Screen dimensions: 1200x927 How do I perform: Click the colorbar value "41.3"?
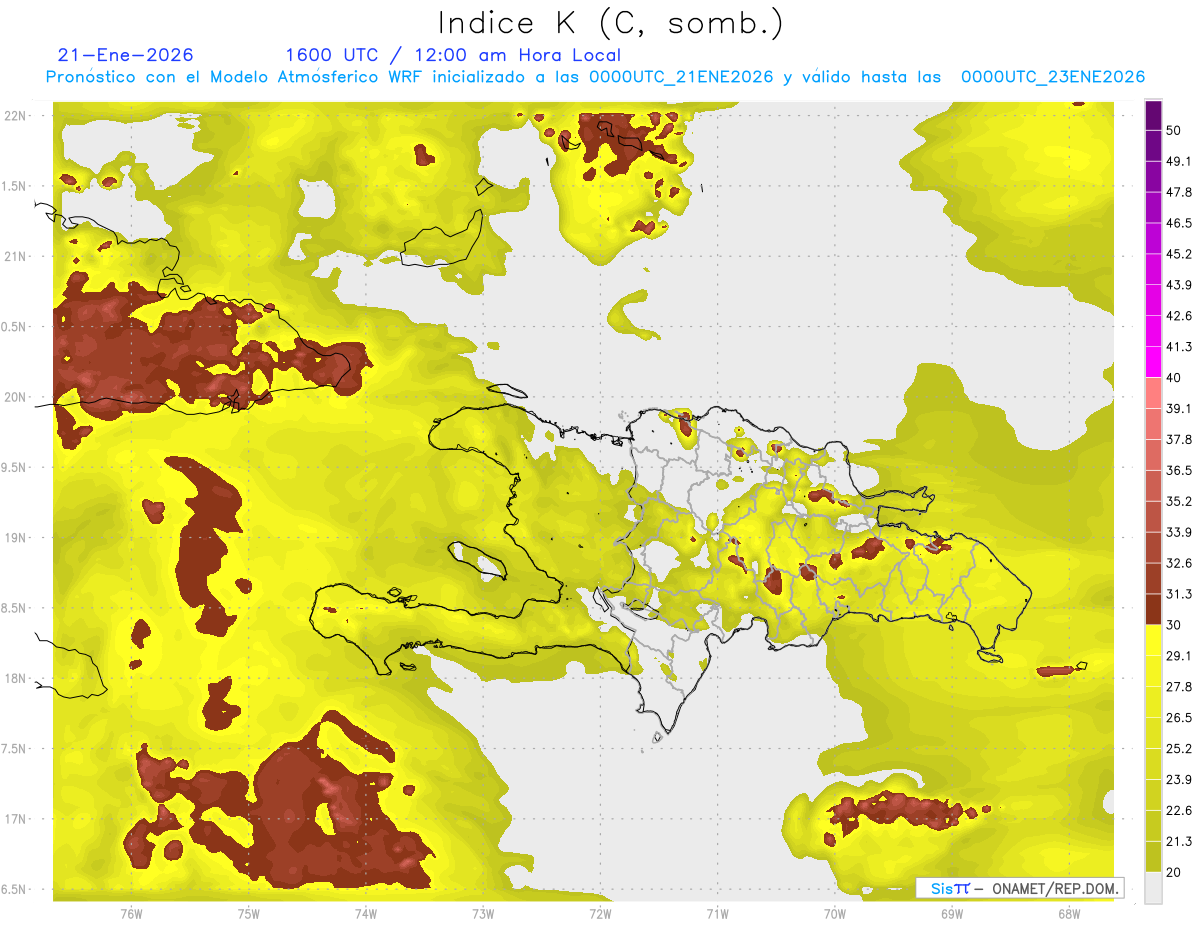[1180, 347]
